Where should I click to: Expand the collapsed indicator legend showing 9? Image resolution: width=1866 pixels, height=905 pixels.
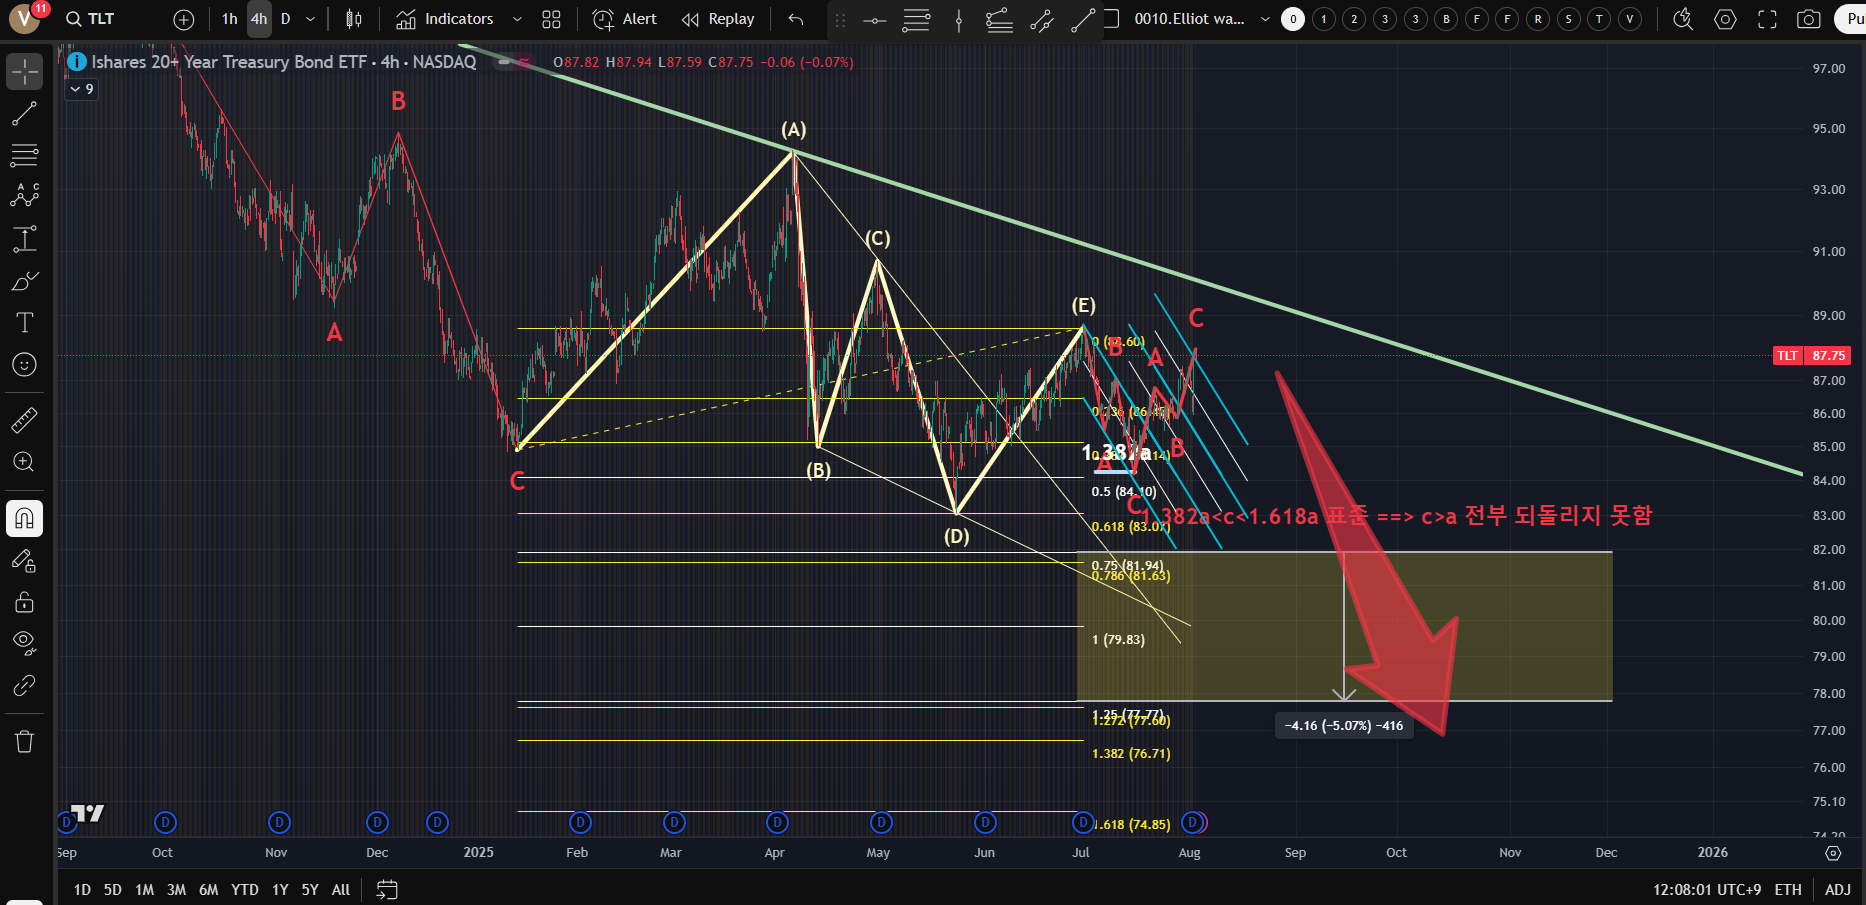pos(81,89)
